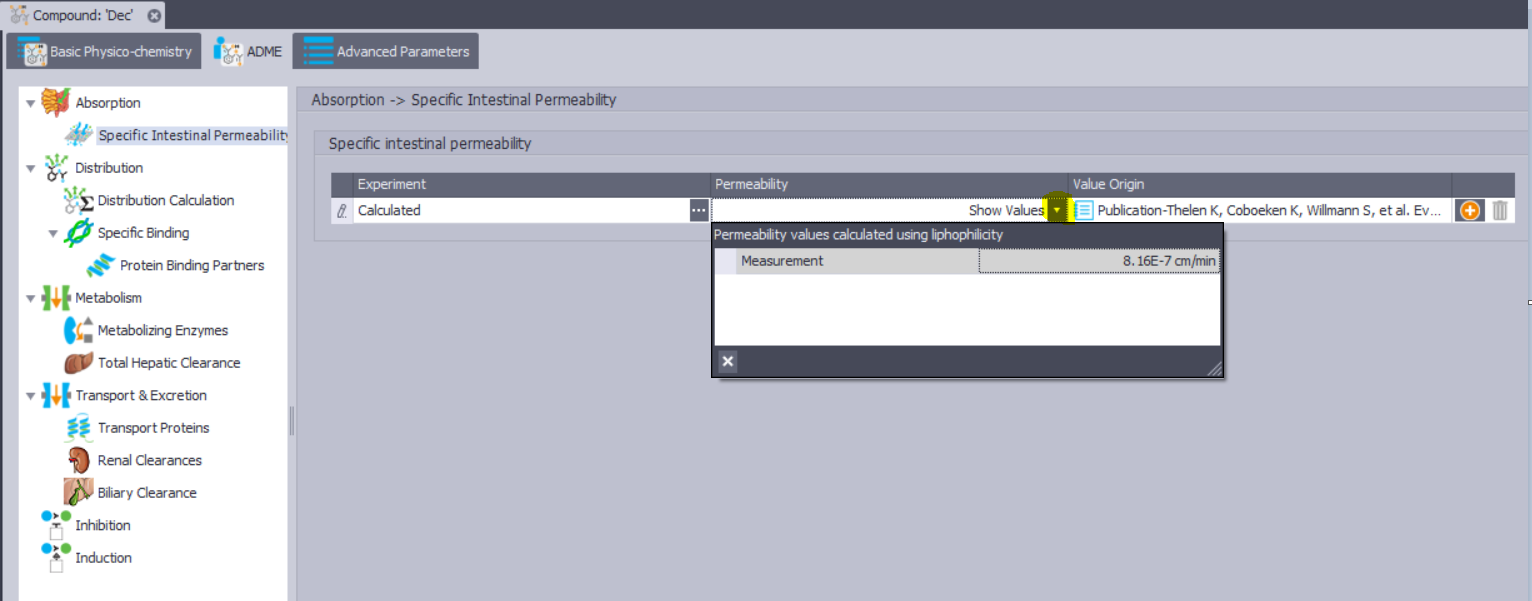1532x601 pixels.
Task: Click the Transport Proteins icon
Action: pyautogui.click(x=78, y=428)
